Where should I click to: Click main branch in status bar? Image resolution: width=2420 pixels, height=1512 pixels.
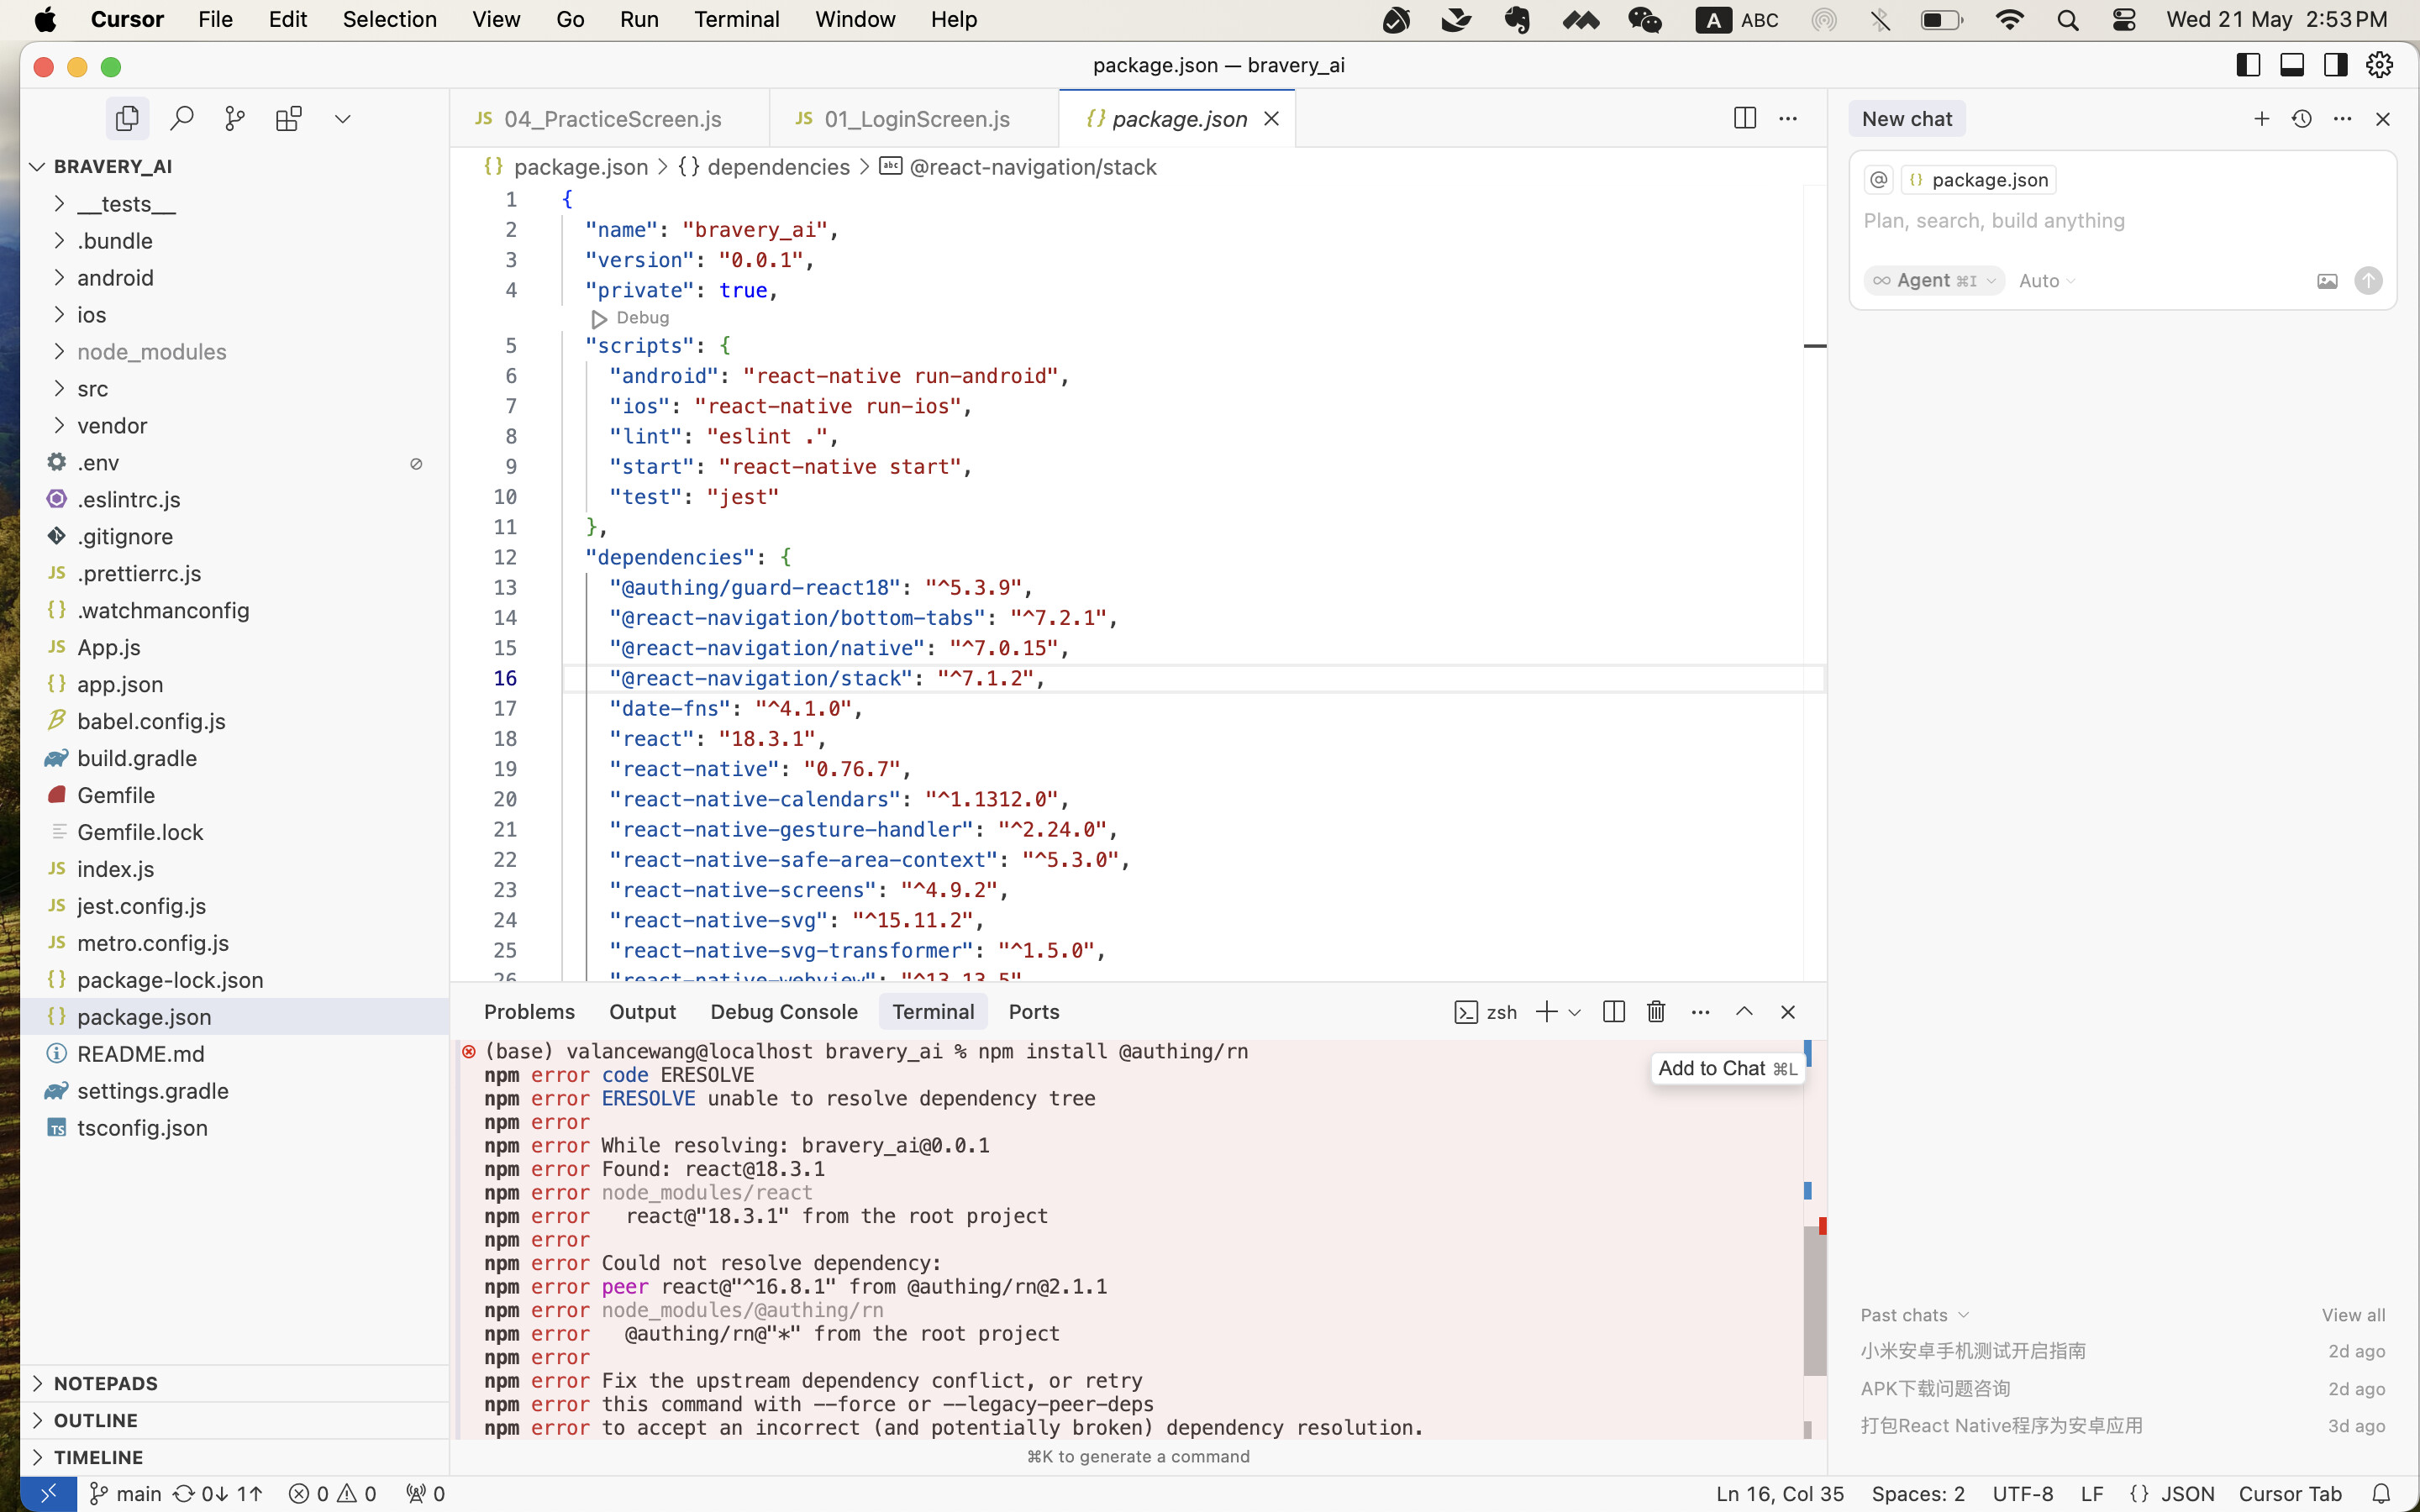(125, 1494)
